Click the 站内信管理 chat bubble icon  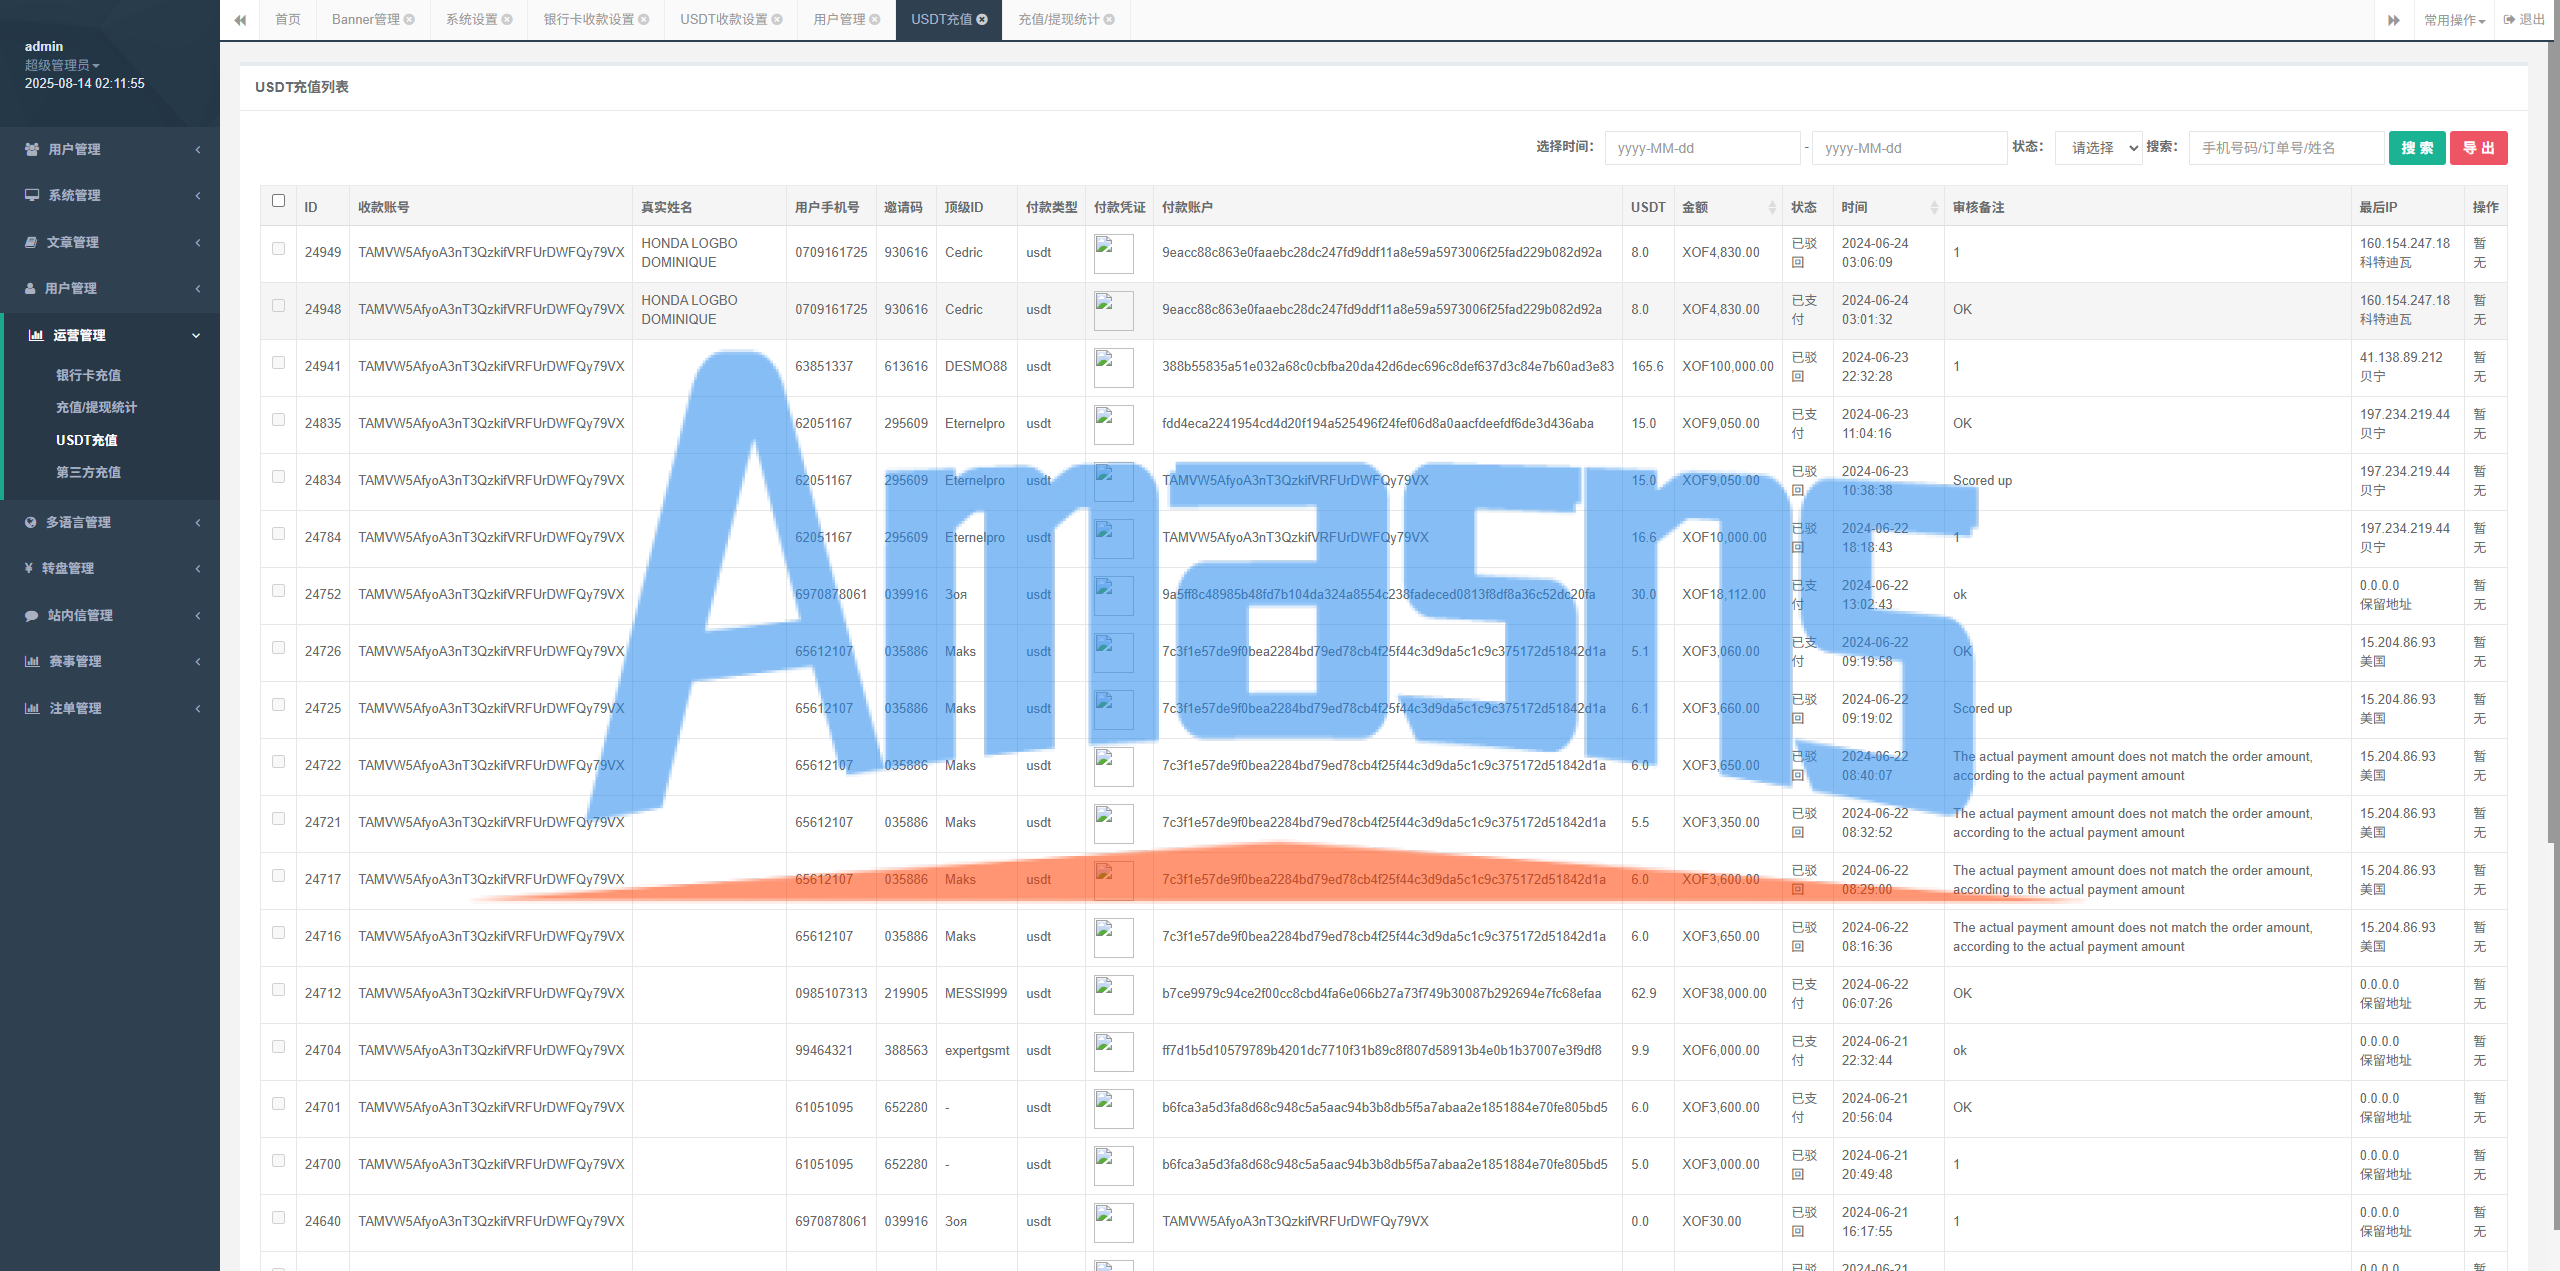(x=31, y=615)
